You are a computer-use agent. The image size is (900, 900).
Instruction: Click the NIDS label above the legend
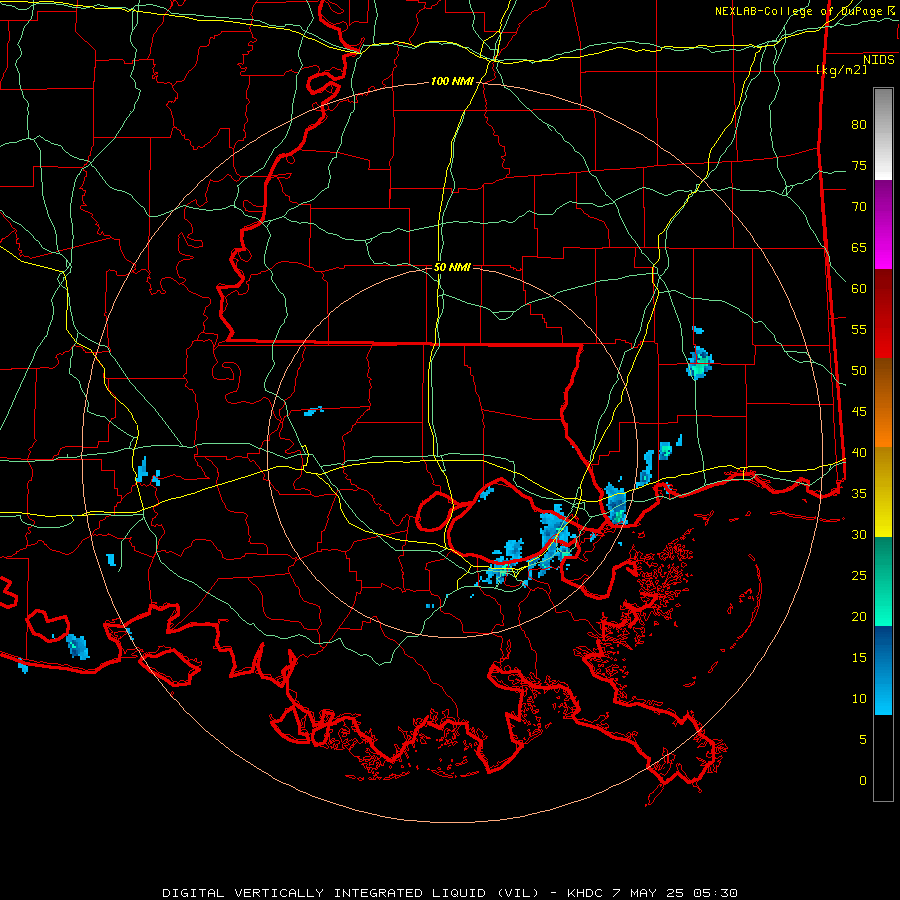tap(878, 59)
